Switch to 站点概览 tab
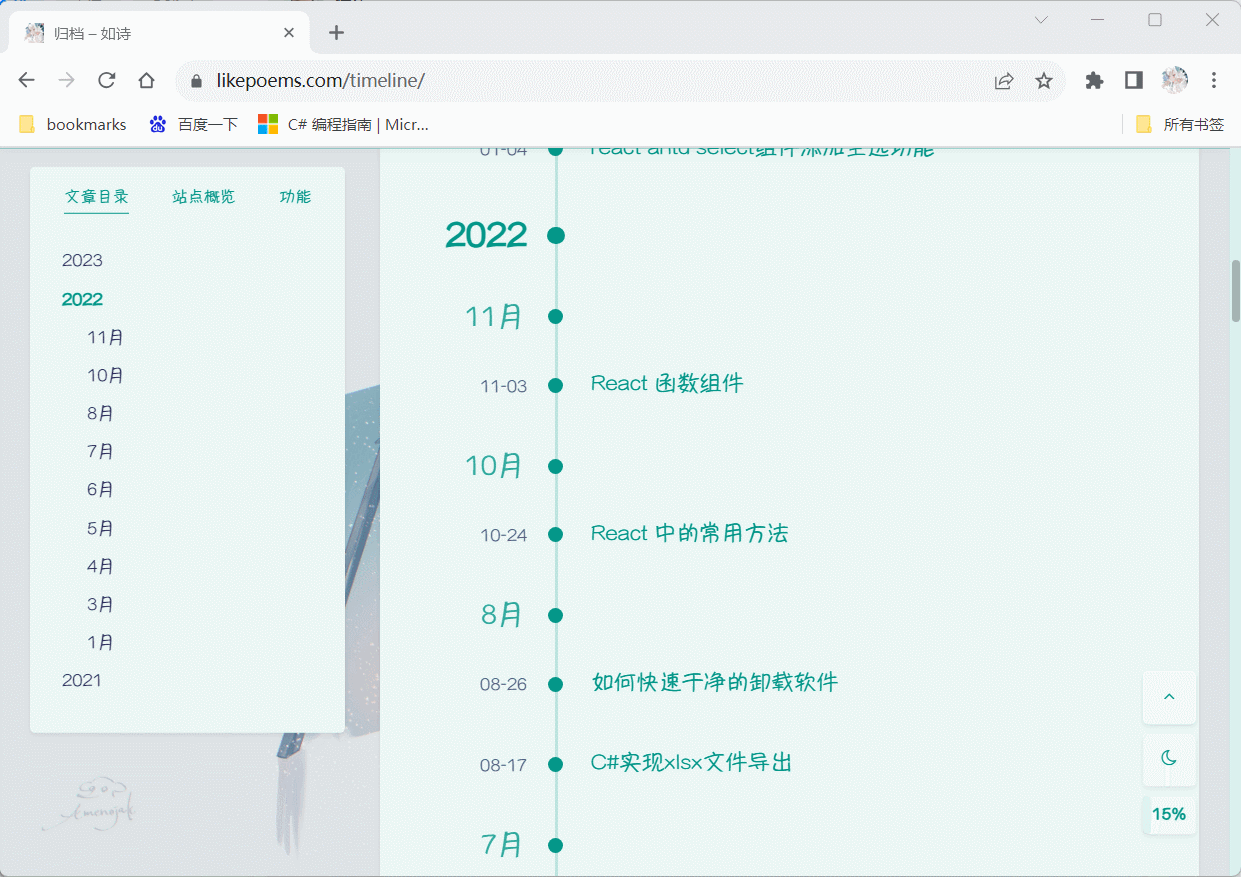The width and height of the screenshot is (1241, 877). pos(204,197)
